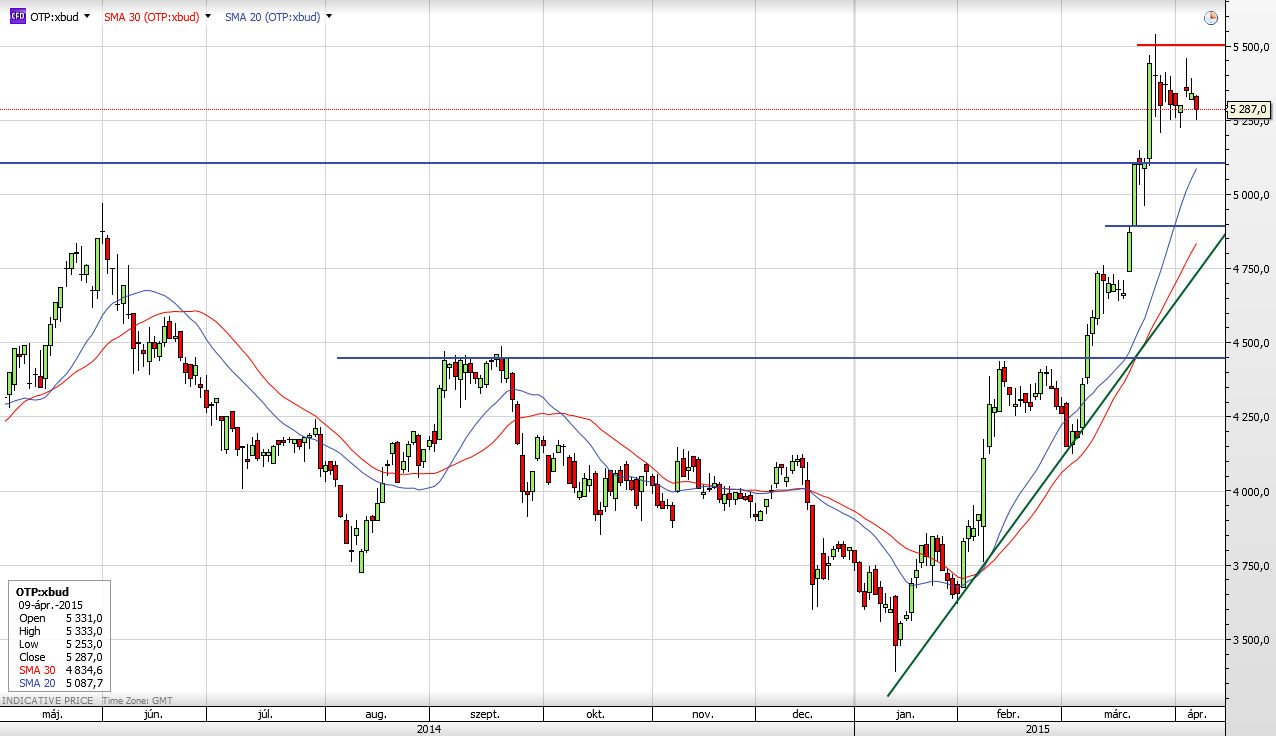
Task: Click the aug. month label
Action: tap(376, 714)
